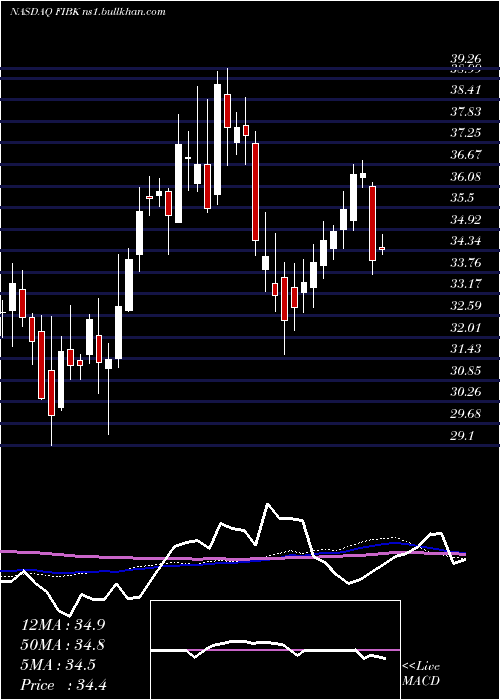Select the 29.1 price label
Image resolution: width=500 pixels, height=700 pixels.
[462, 435]
